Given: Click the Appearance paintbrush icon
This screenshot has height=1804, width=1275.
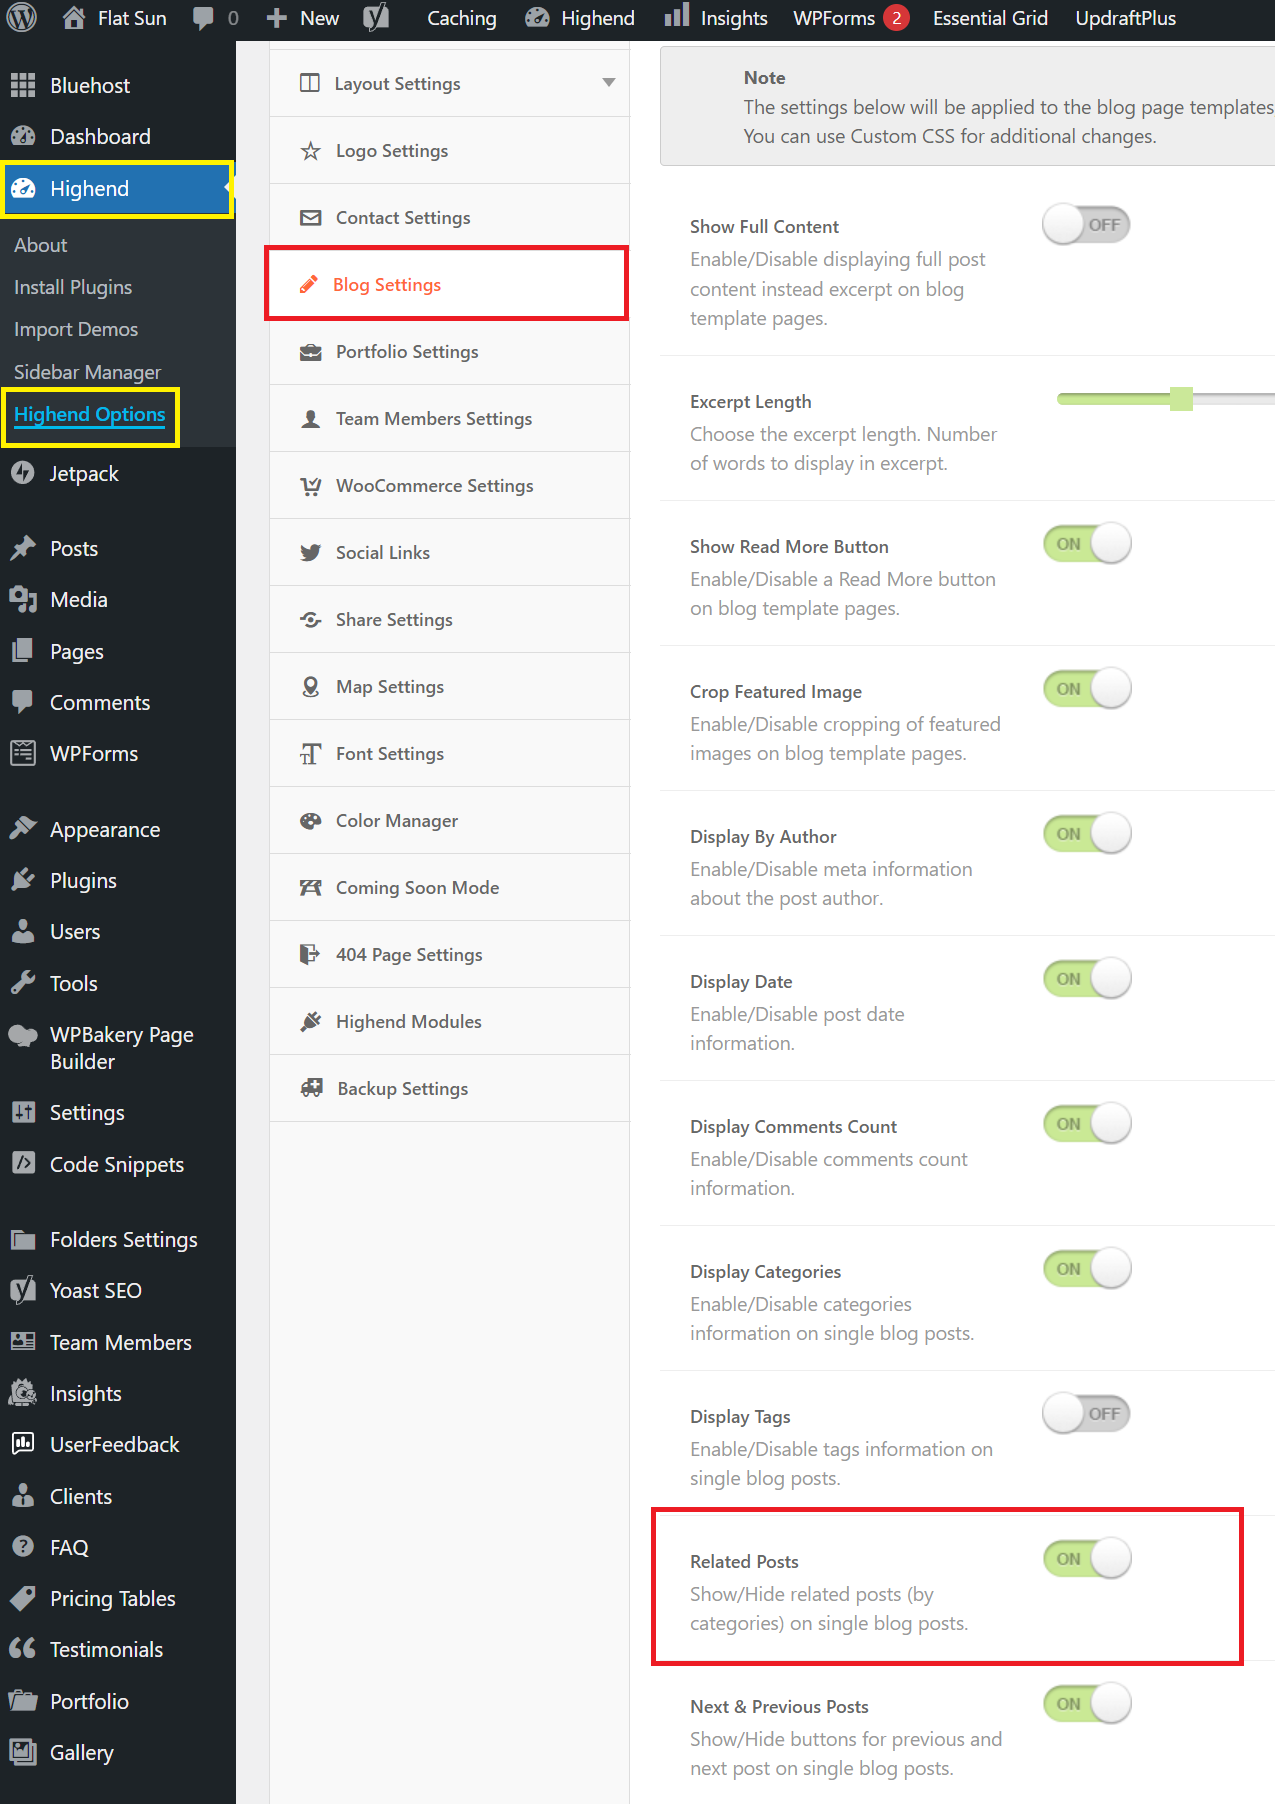Looking at the screenshot, I should point(23,829).
